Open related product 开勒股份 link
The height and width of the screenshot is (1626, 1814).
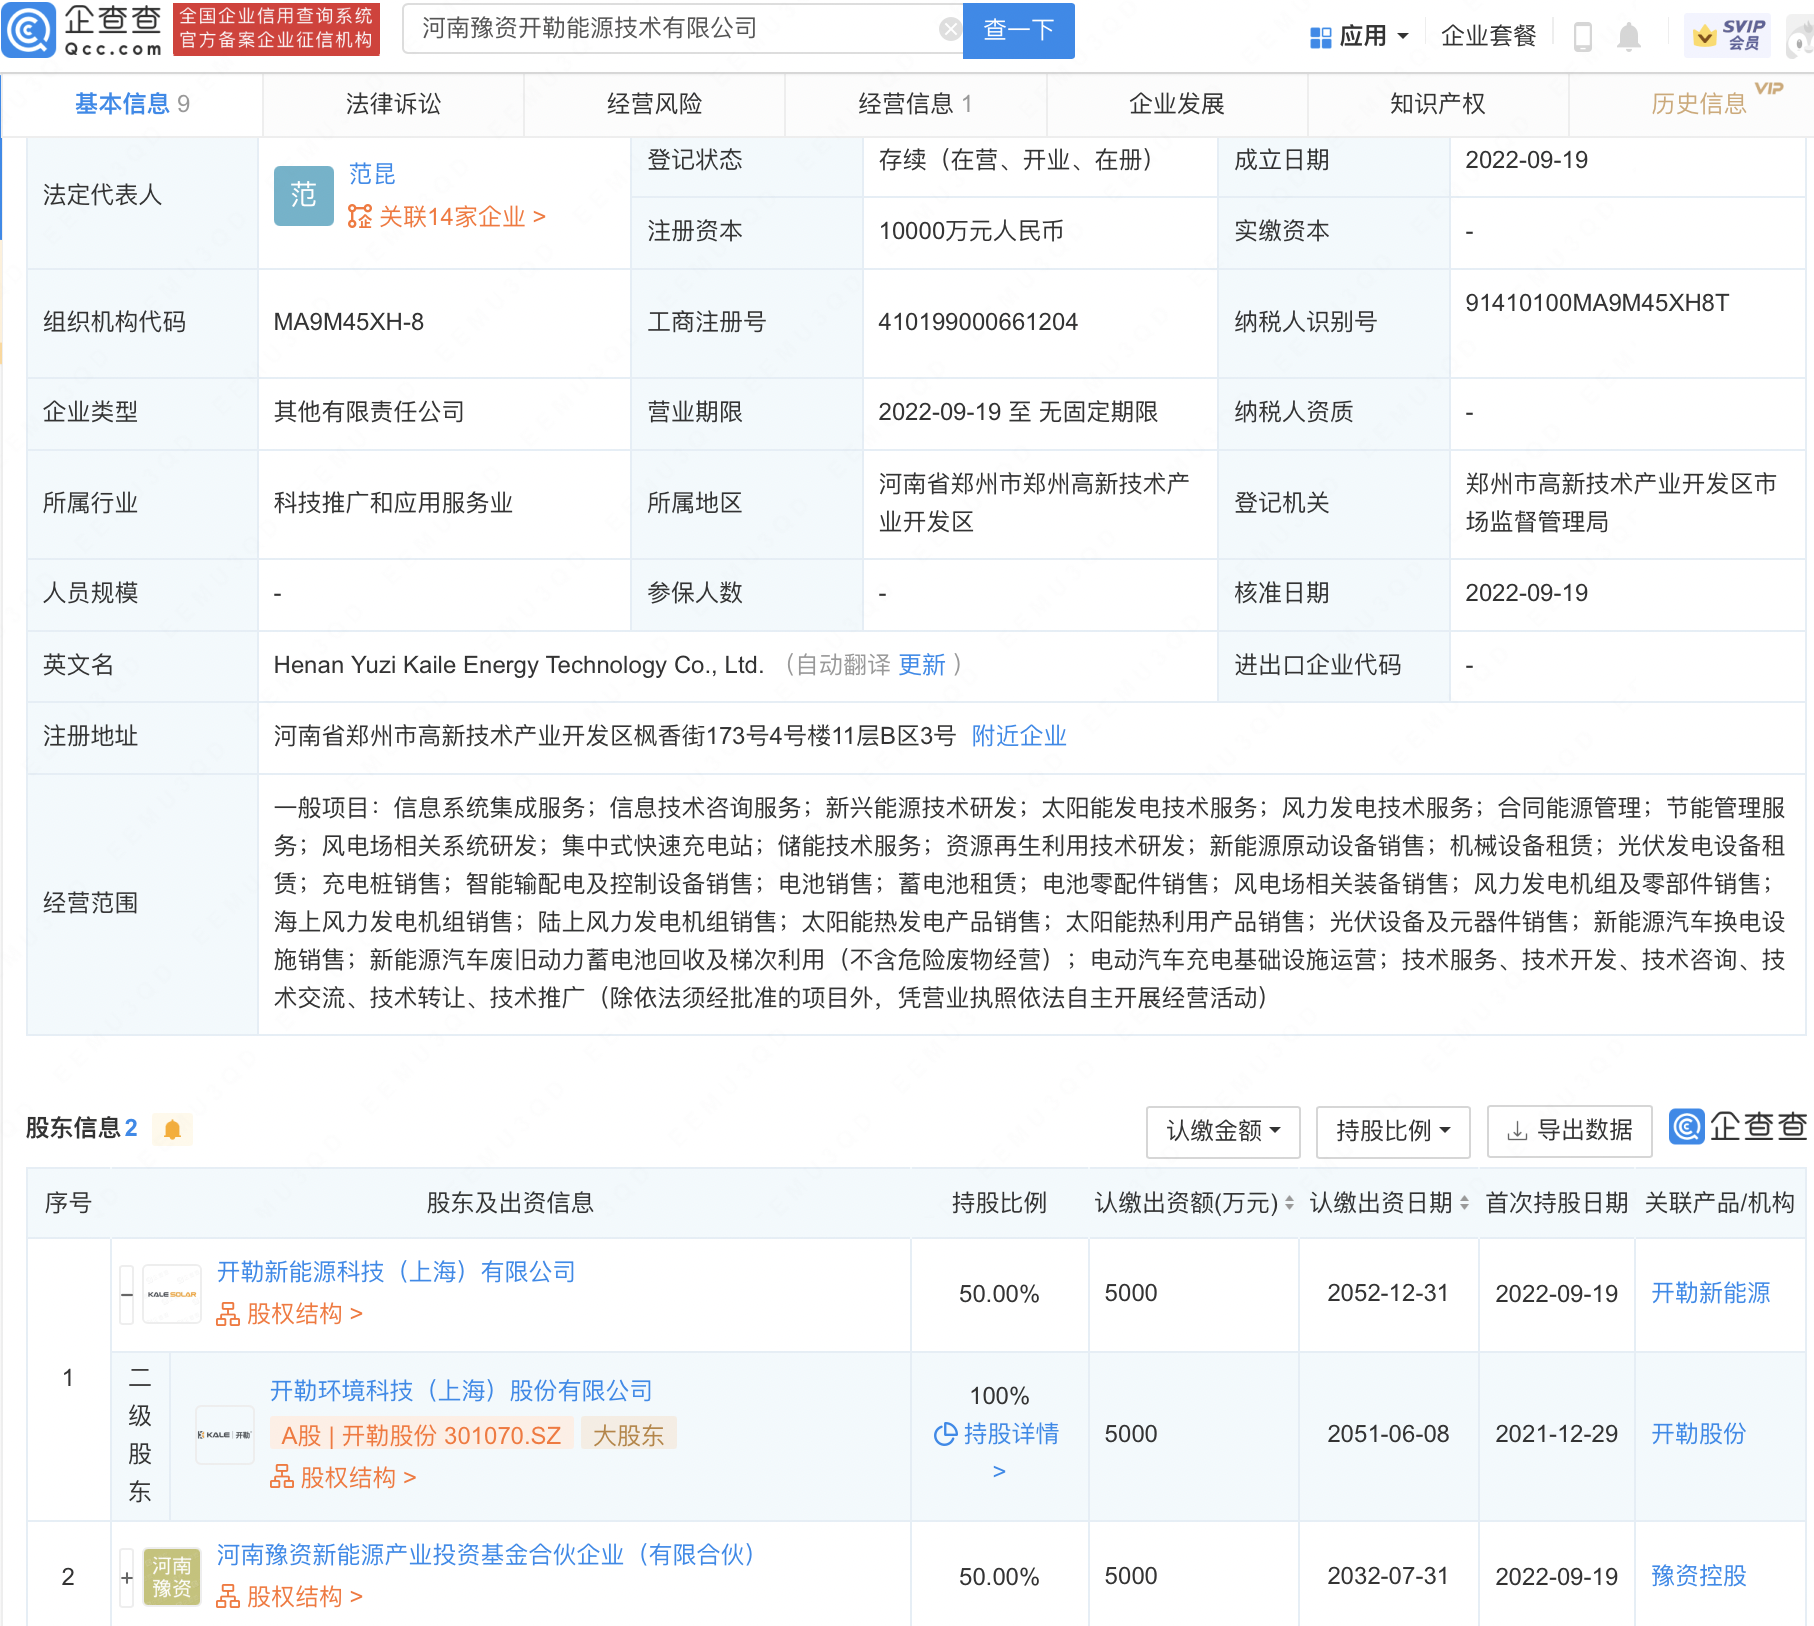click(1698, 1435)
